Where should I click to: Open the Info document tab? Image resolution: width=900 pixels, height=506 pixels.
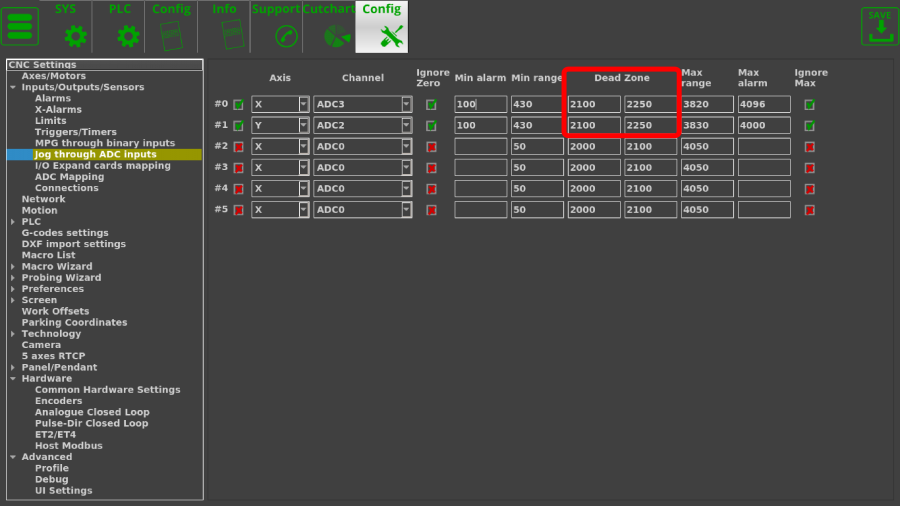coord(231,27)
